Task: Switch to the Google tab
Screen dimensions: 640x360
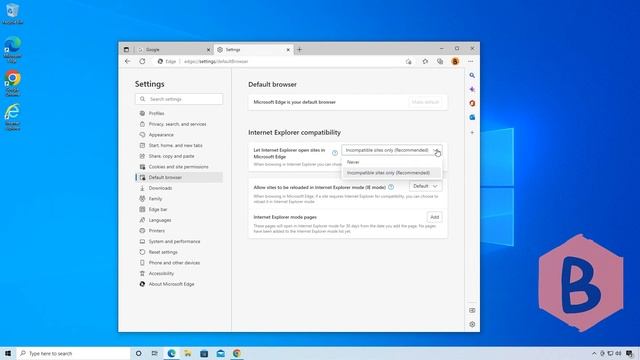Action: coord(174,49)
